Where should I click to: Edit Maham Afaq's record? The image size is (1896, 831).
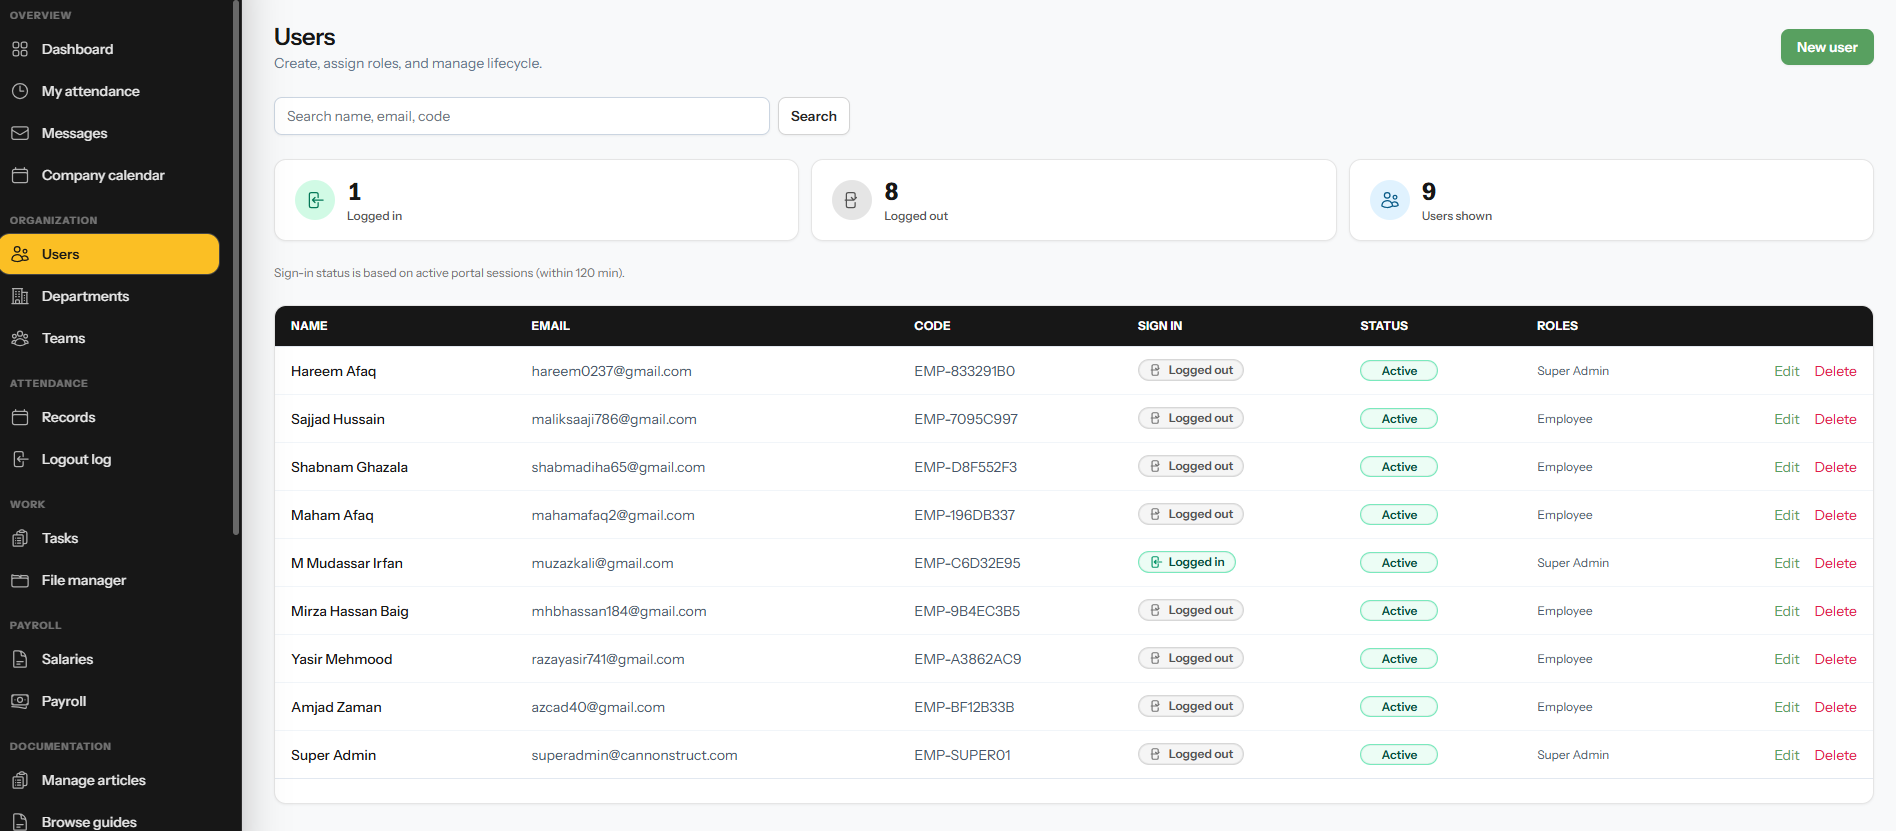click(1786, 515)
